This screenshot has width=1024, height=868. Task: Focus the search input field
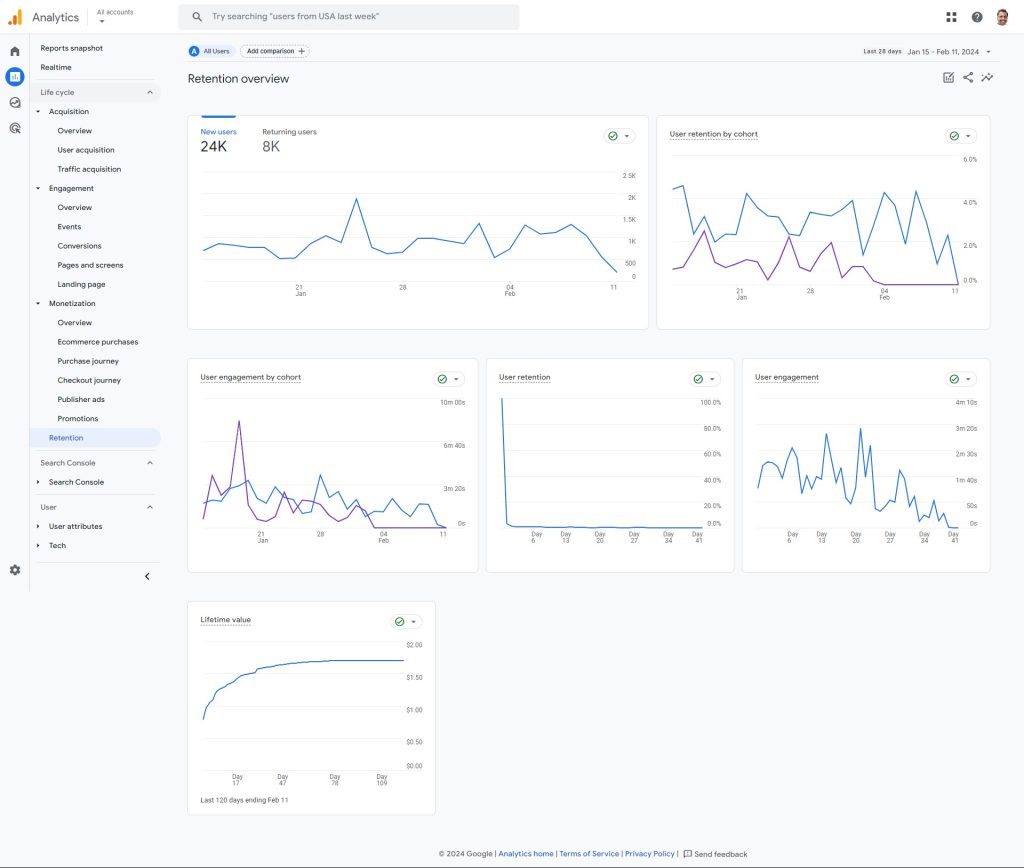tap(349, 17)
